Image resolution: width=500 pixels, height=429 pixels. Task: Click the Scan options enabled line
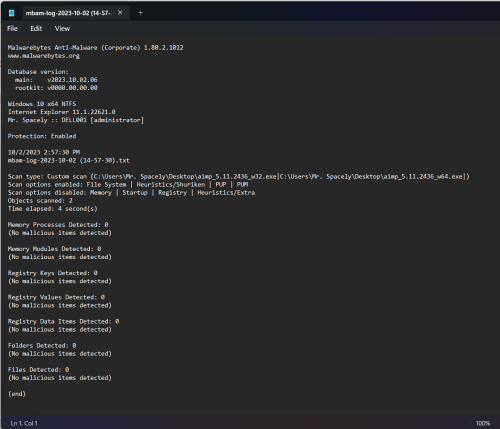(x=128, y=184)
